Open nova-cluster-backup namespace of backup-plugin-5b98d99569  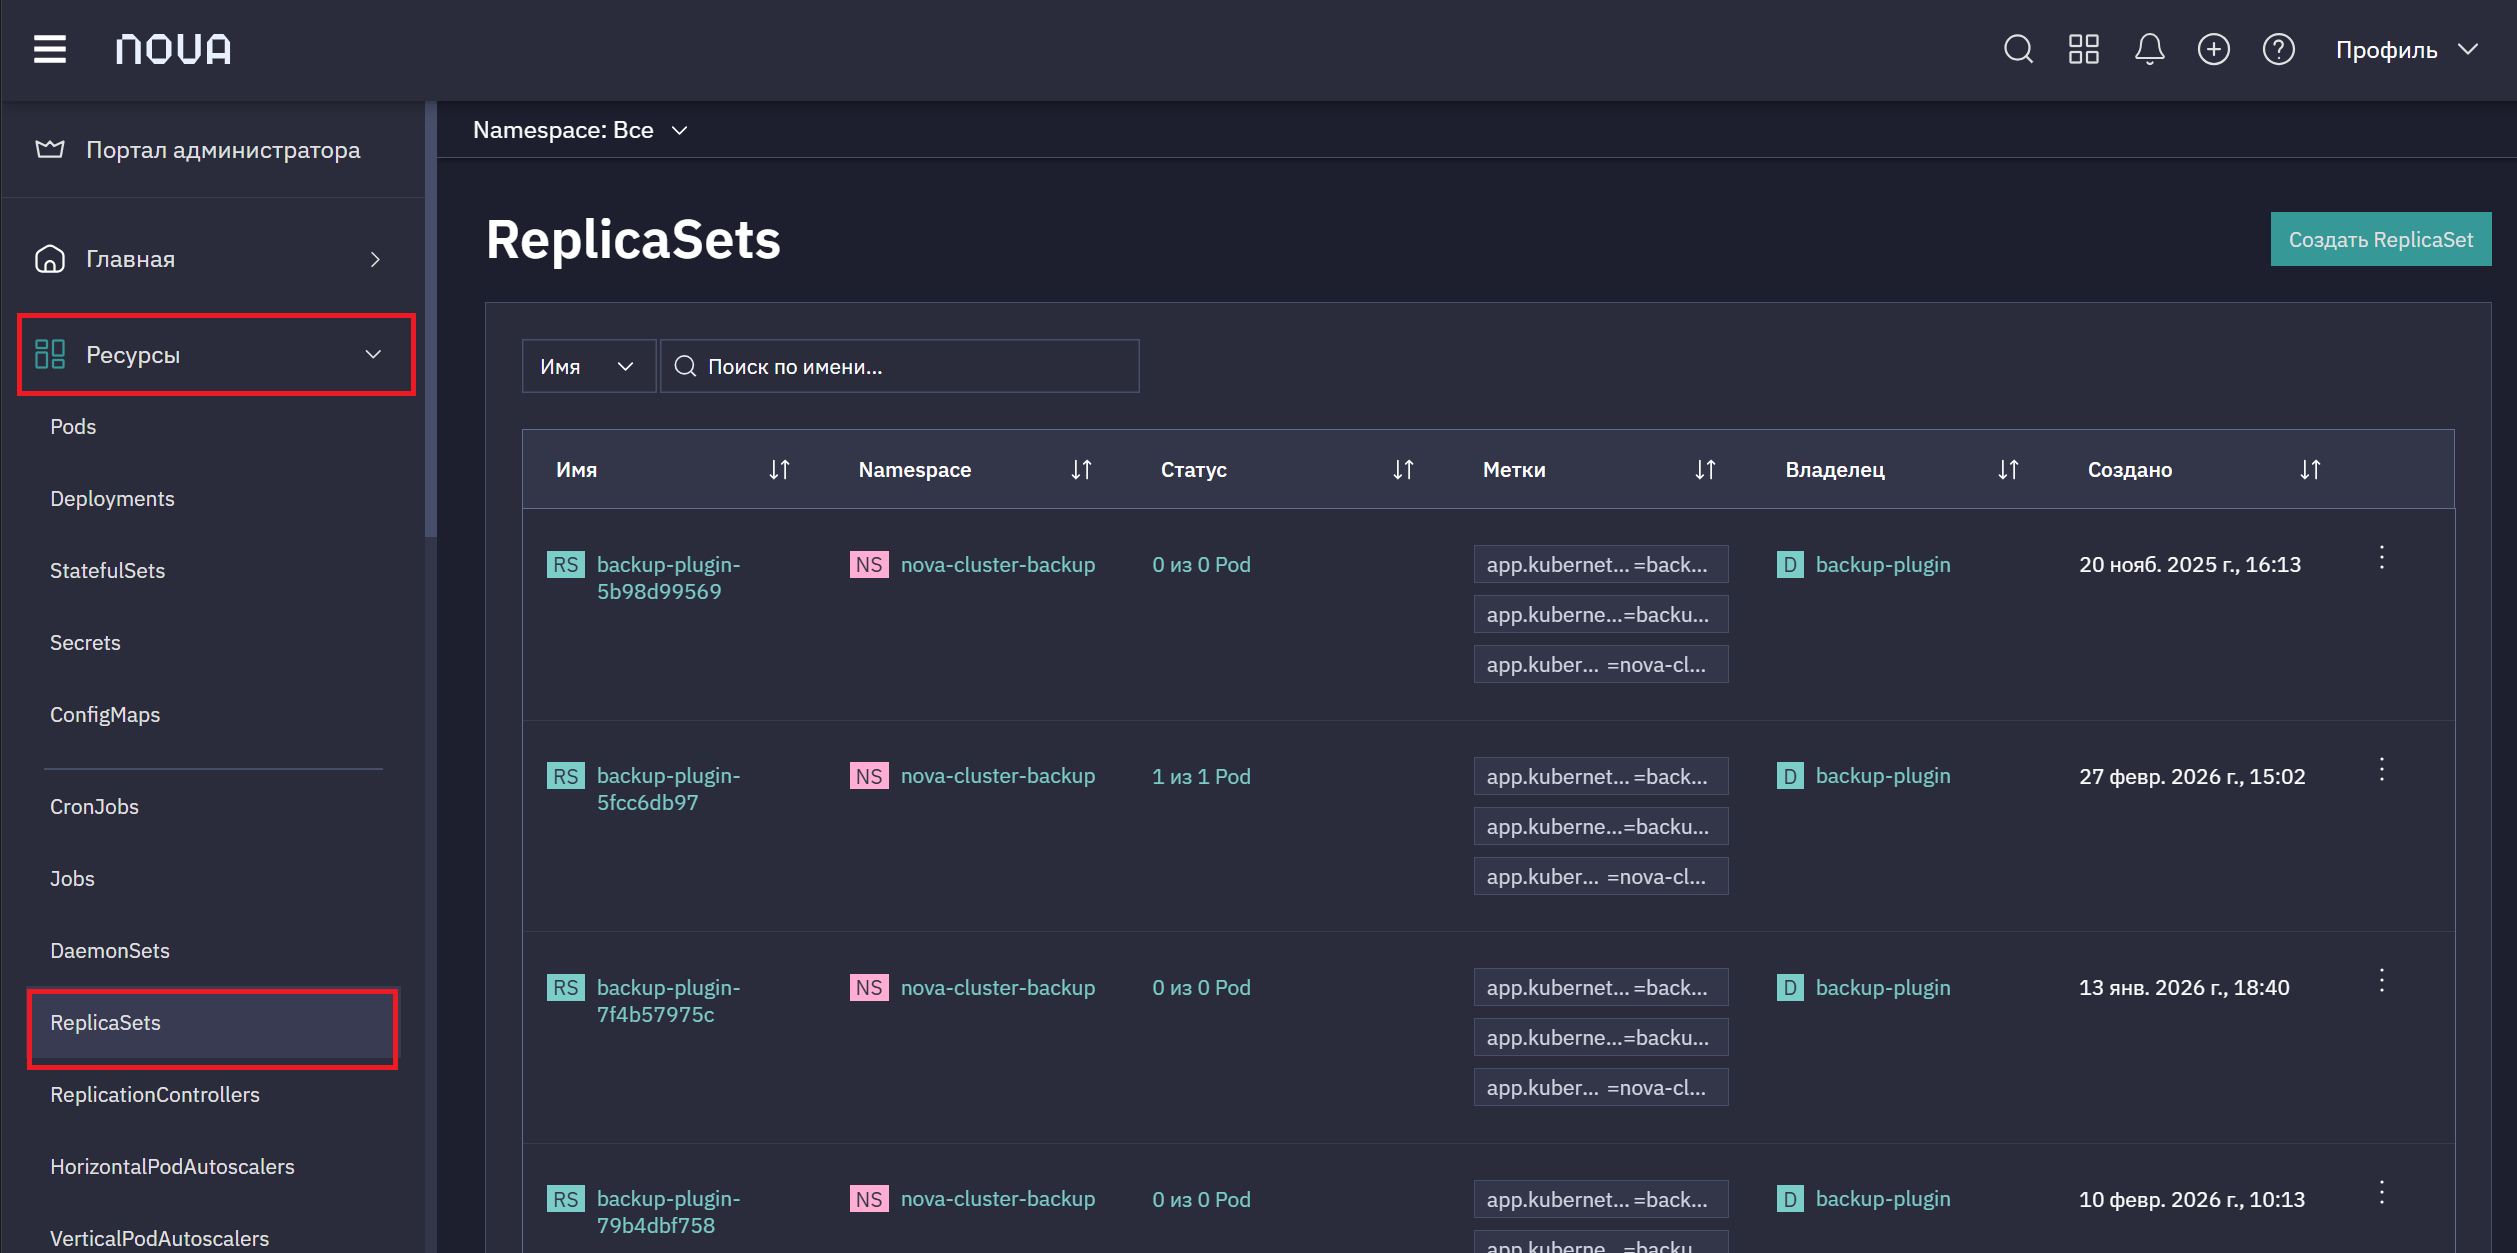click(x=998, y=565)
